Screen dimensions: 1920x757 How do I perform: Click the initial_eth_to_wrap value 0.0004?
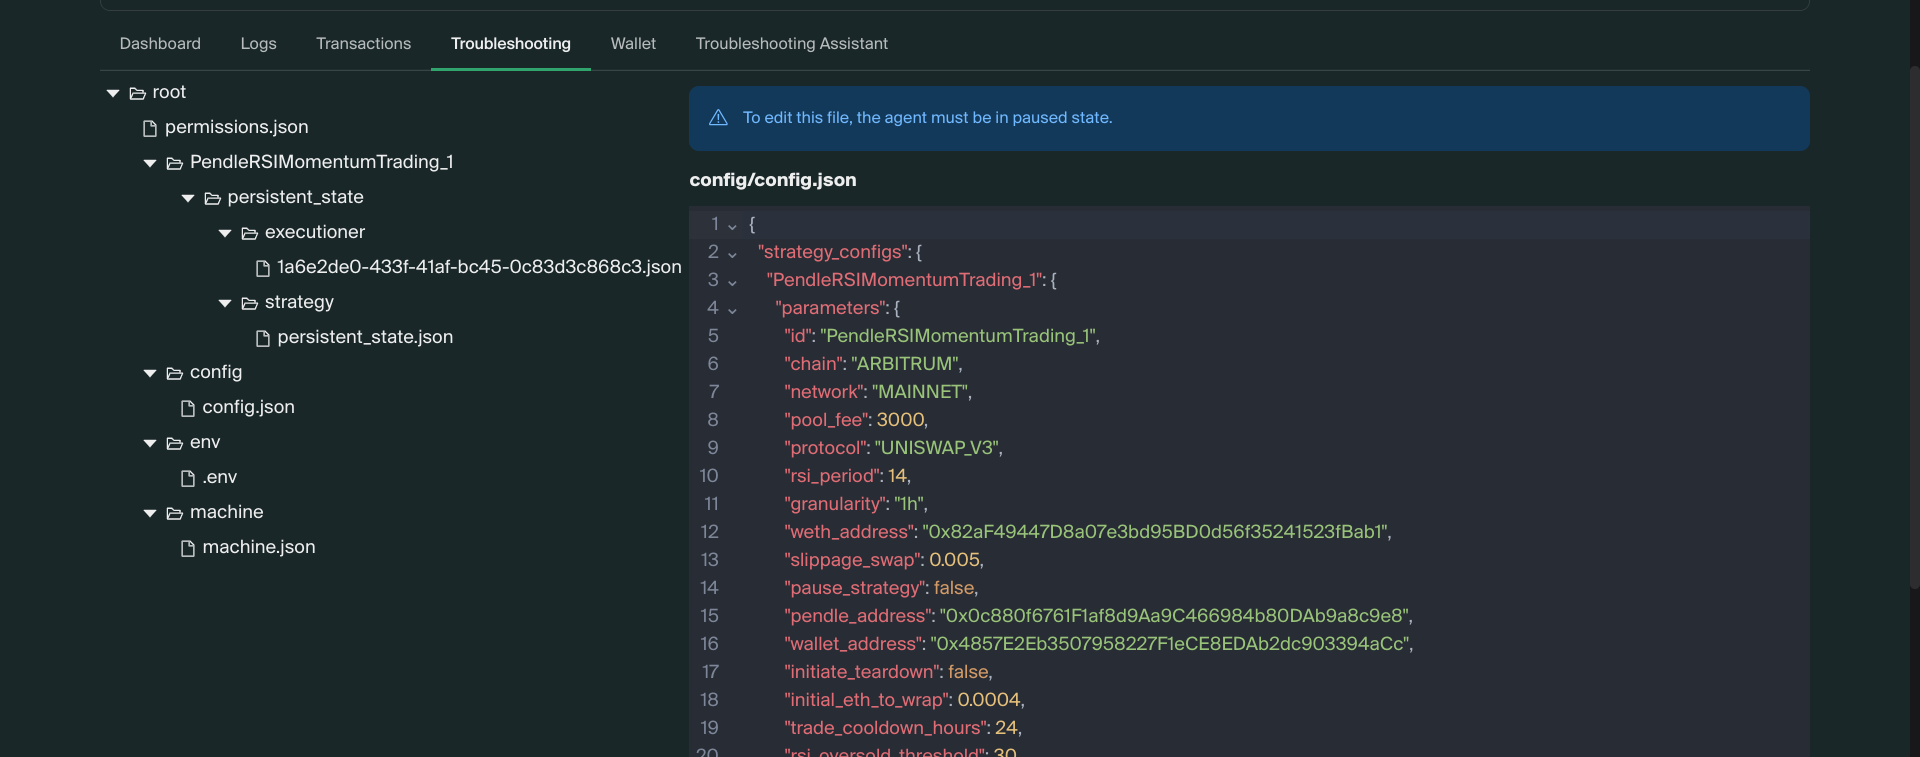(989, 700)
